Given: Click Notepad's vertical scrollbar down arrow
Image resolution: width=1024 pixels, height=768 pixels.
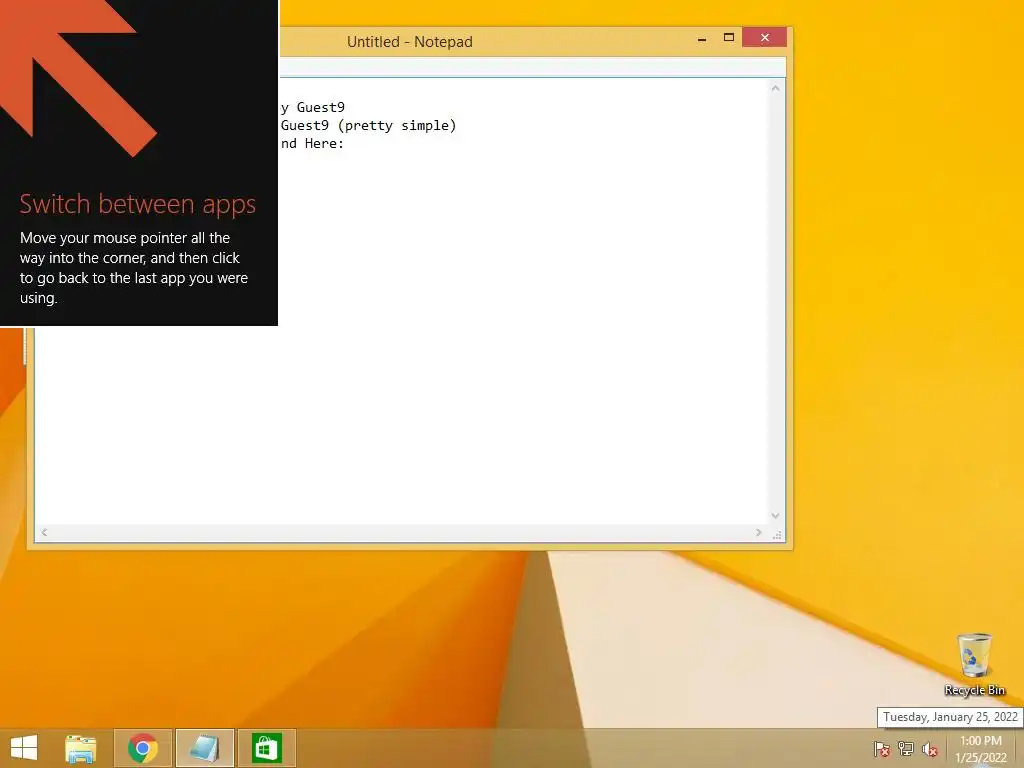Looking at the screenshot, I should pos(775,516).
